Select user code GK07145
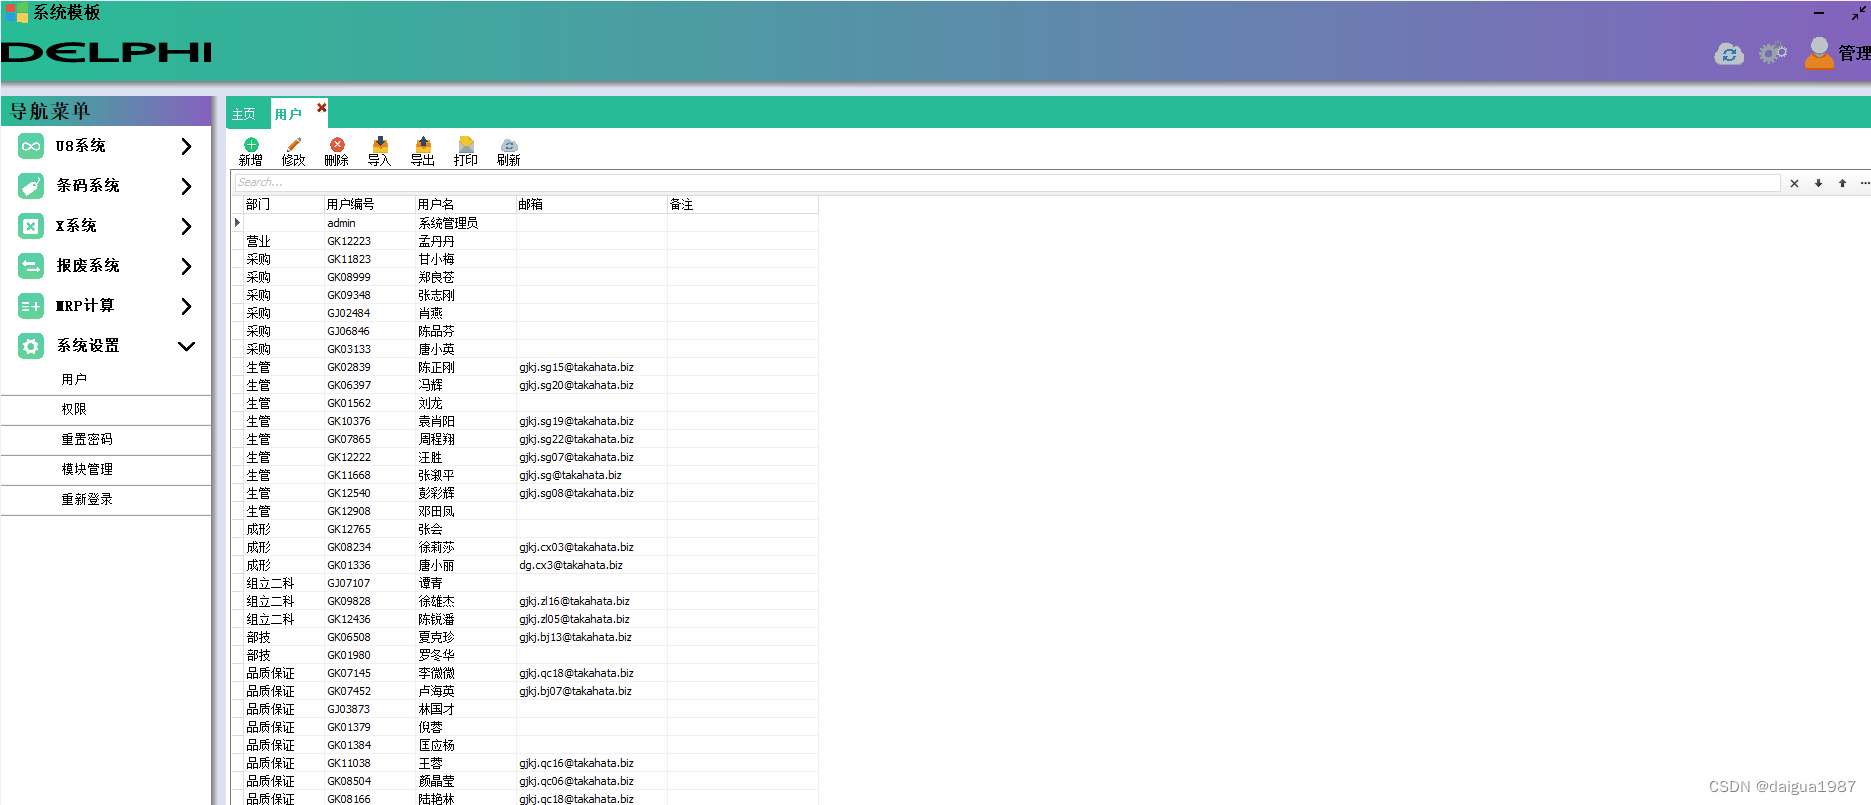This screenshot has width=1871, height=805. click(369, 673)
